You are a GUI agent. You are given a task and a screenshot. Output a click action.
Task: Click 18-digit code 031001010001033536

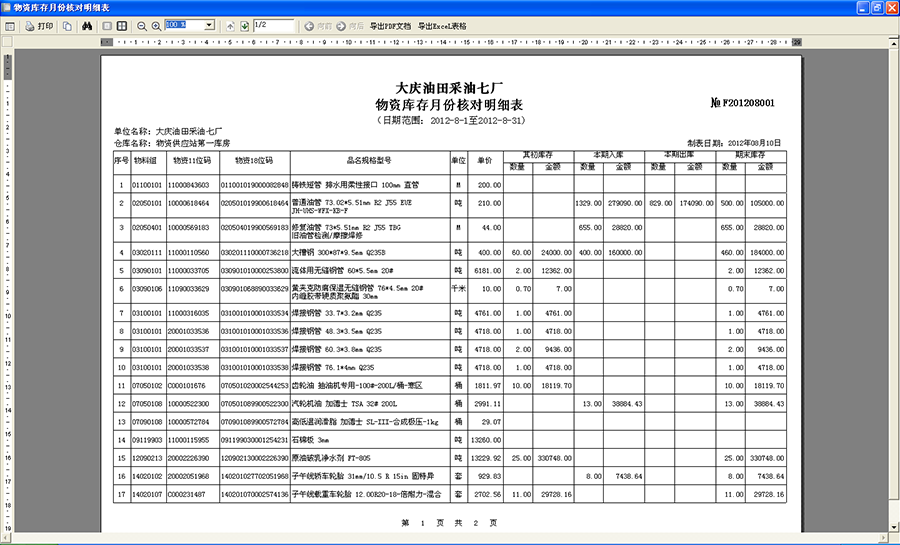coord(254,332)
